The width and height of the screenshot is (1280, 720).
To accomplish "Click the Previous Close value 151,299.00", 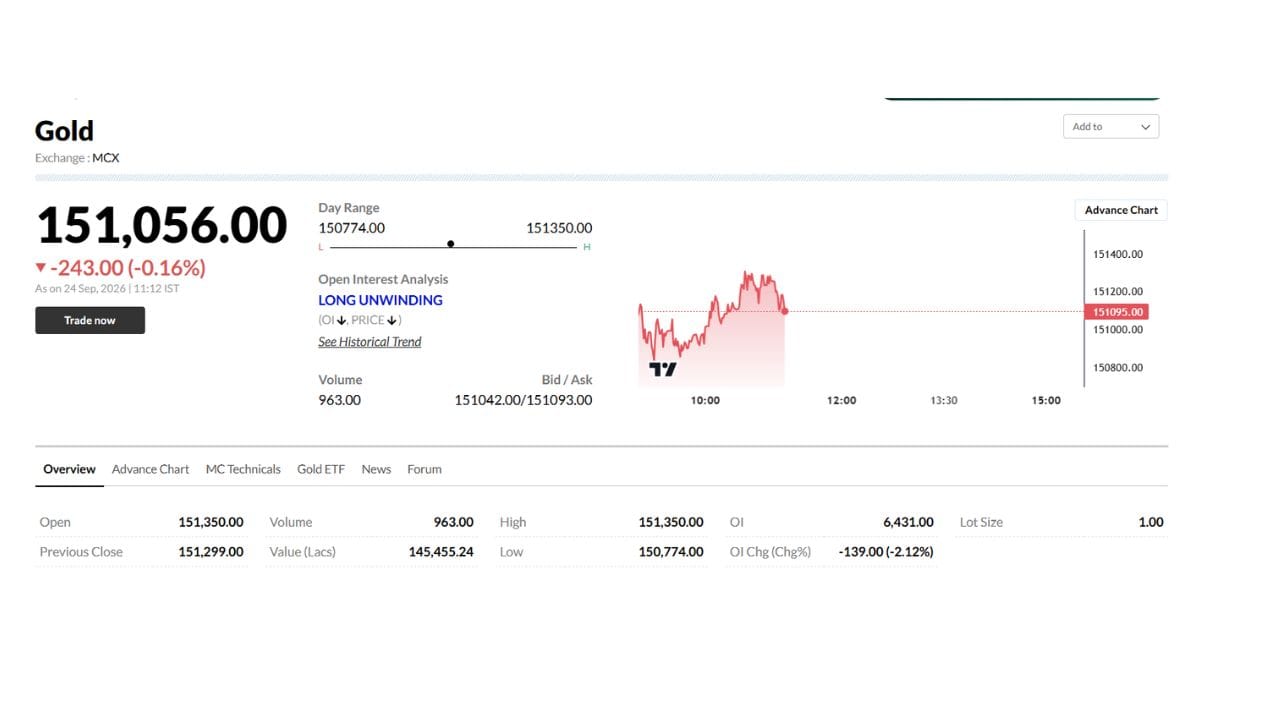I will point(211,552).
